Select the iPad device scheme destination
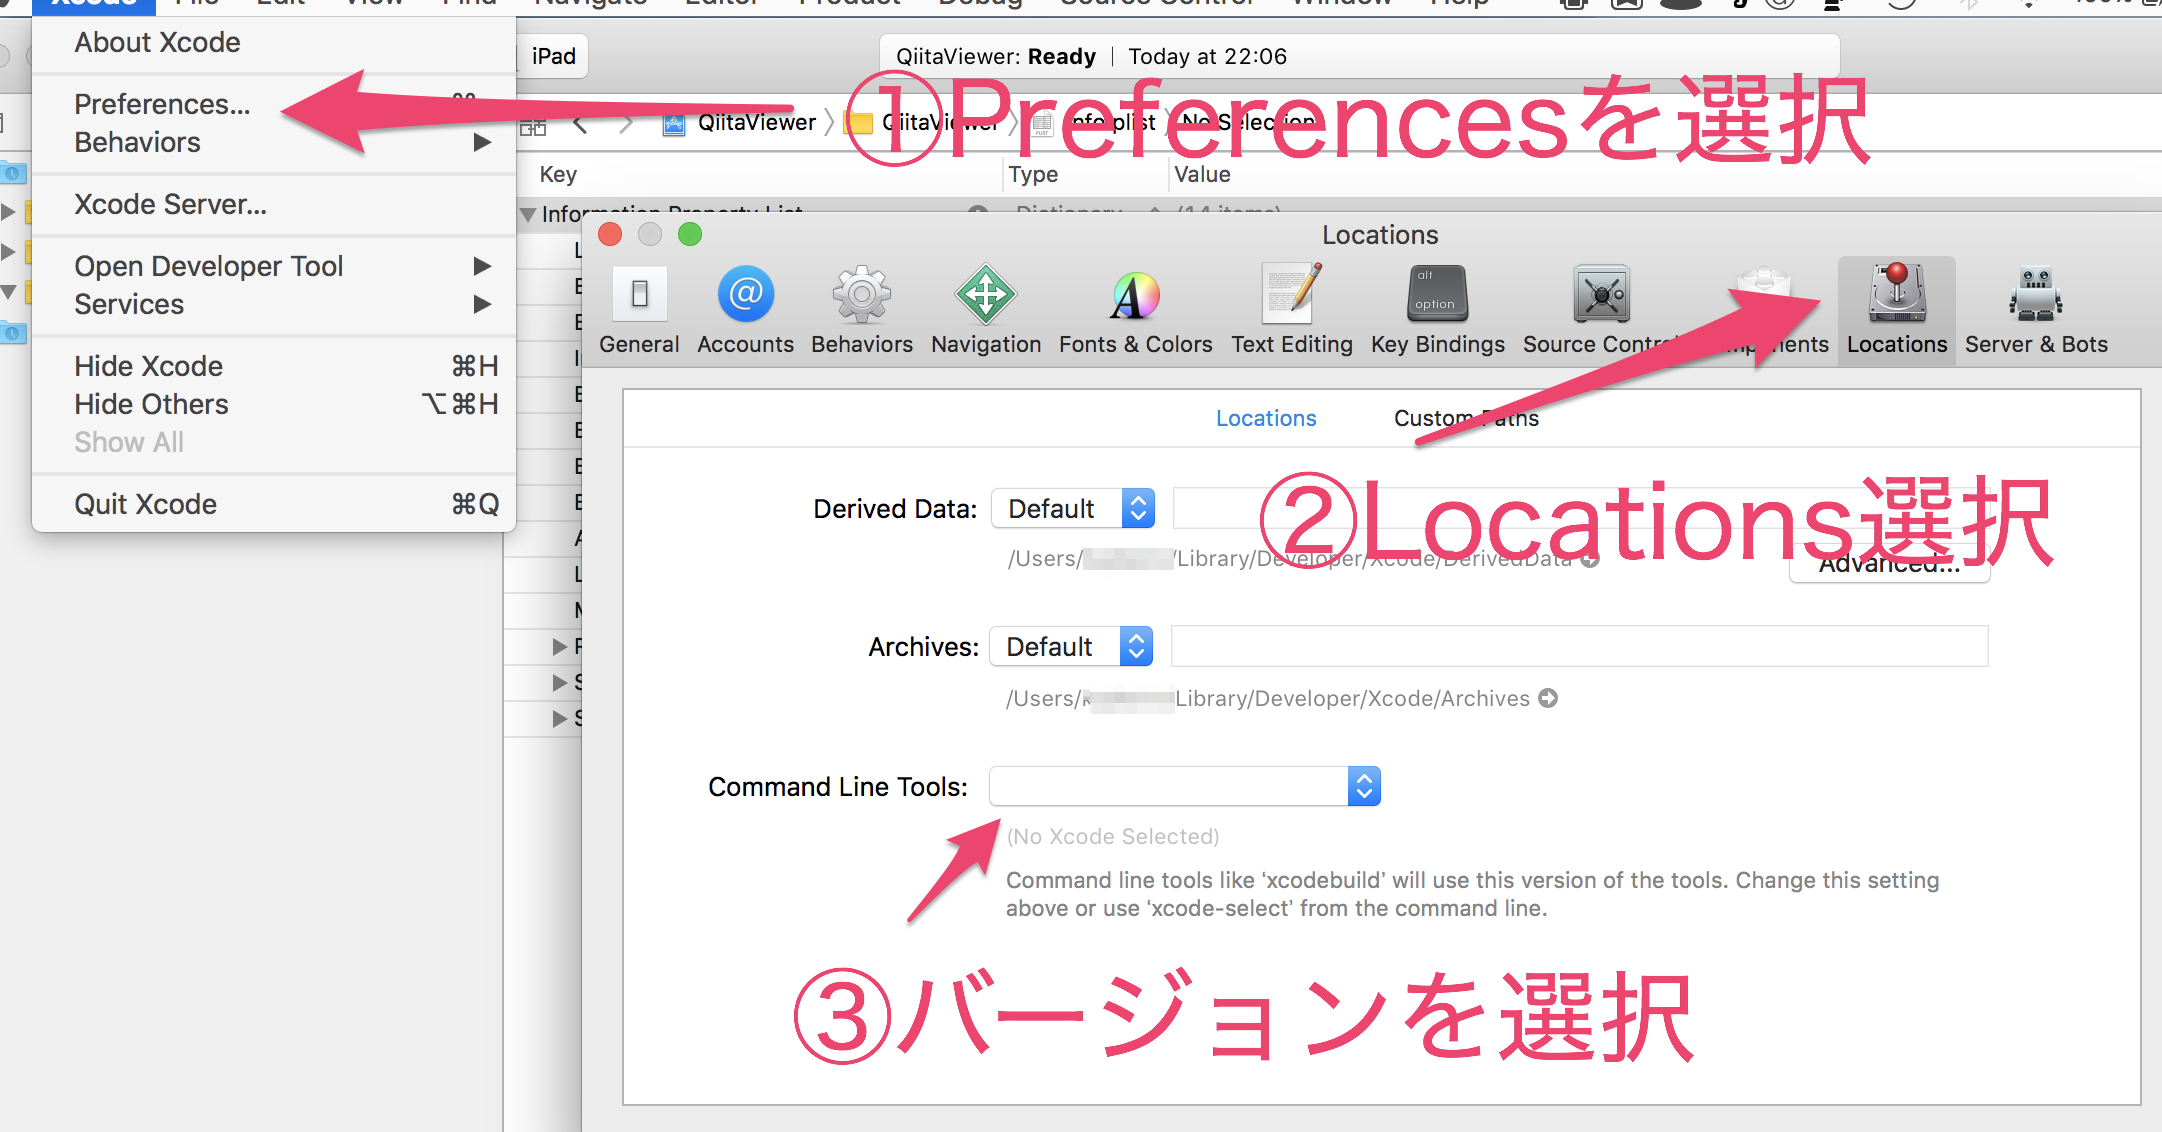This screenshot has width=2162, height=1132. [553, 56]
